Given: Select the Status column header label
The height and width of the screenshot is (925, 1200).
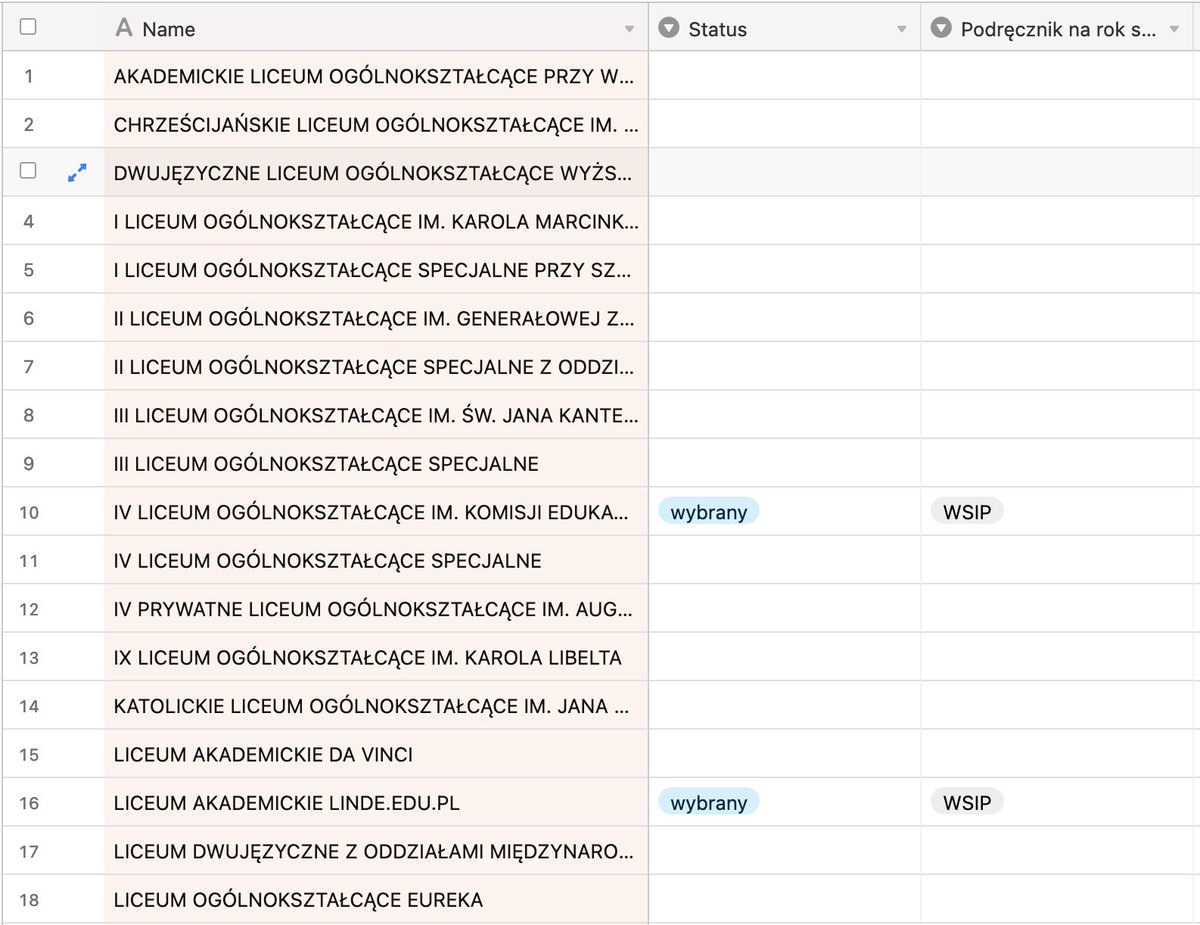Looking at the screenshot, I should coord(718,29).
